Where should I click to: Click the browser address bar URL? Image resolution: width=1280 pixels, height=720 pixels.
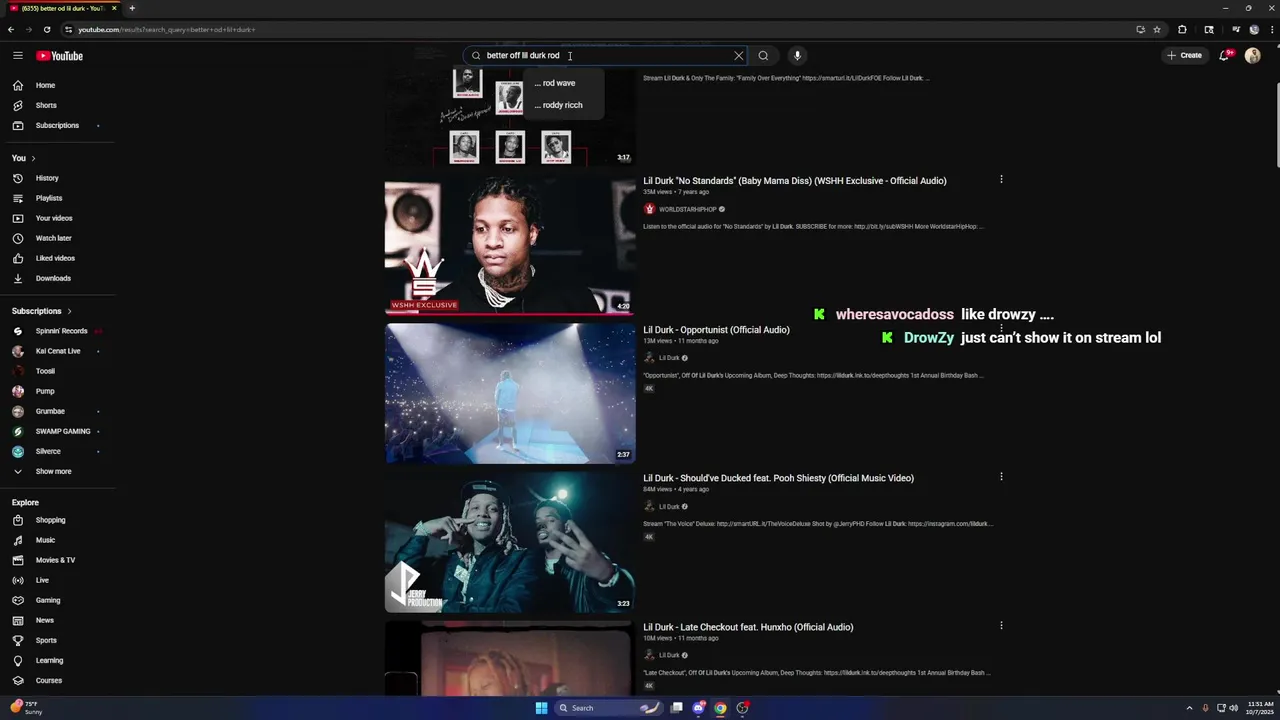[167, 30]
